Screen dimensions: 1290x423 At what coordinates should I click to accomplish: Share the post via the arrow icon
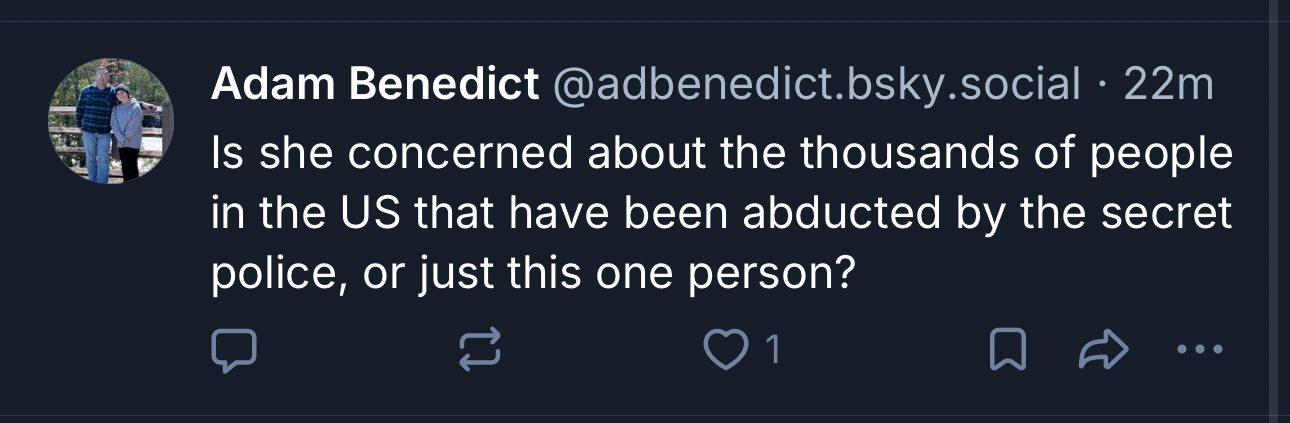click(1104, 350)
